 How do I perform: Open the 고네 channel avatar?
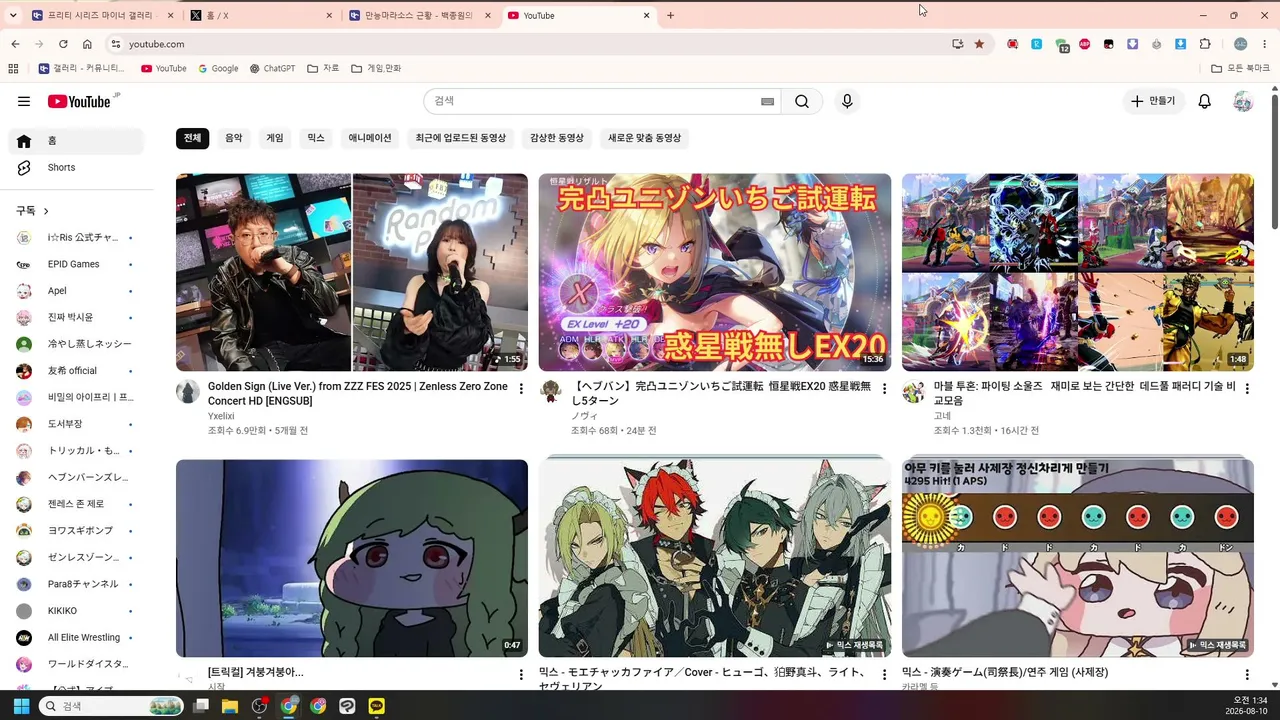(x=914, y=391)
